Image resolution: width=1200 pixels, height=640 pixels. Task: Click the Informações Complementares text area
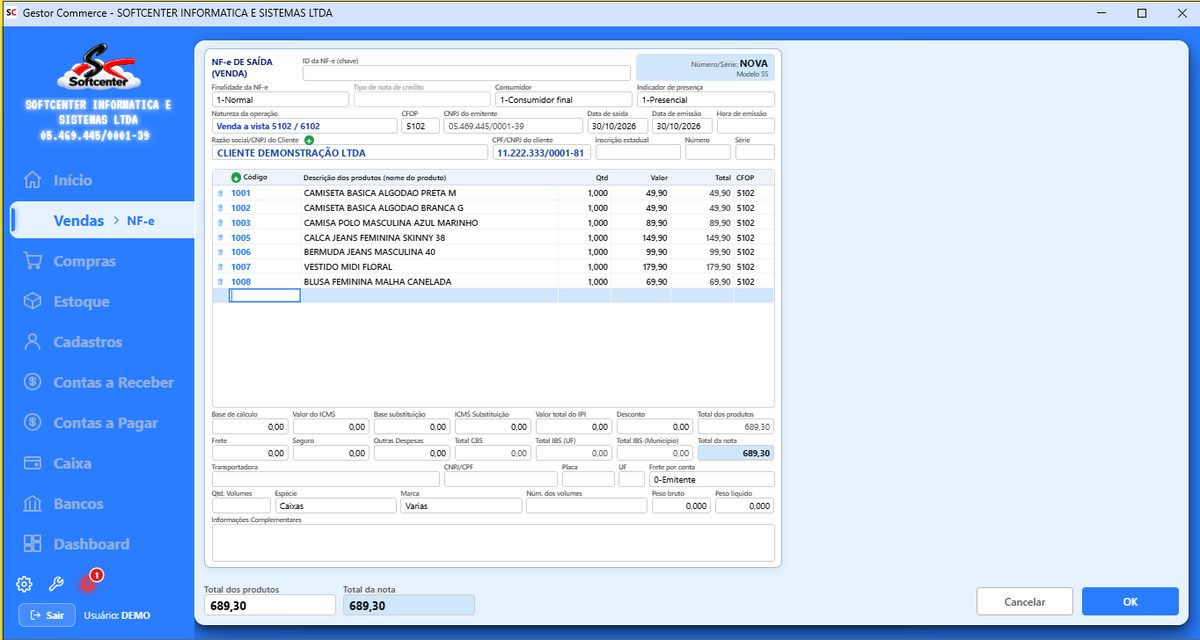493,543
